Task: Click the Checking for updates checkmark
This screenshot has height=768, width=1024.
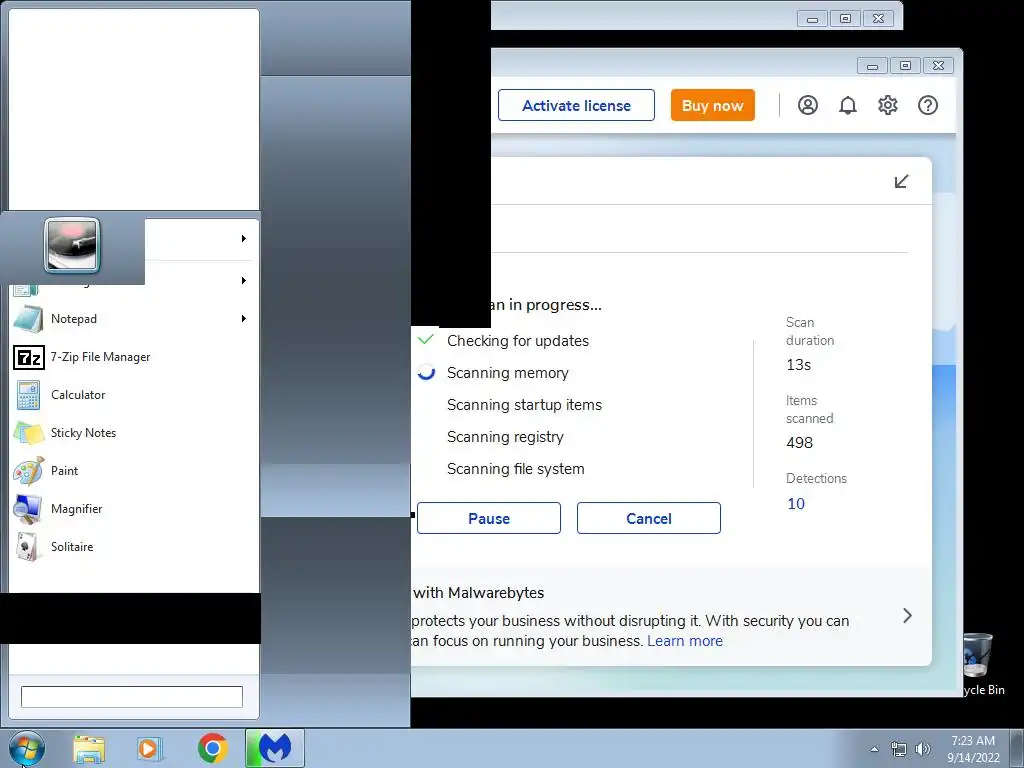Action: coord(426,340)
